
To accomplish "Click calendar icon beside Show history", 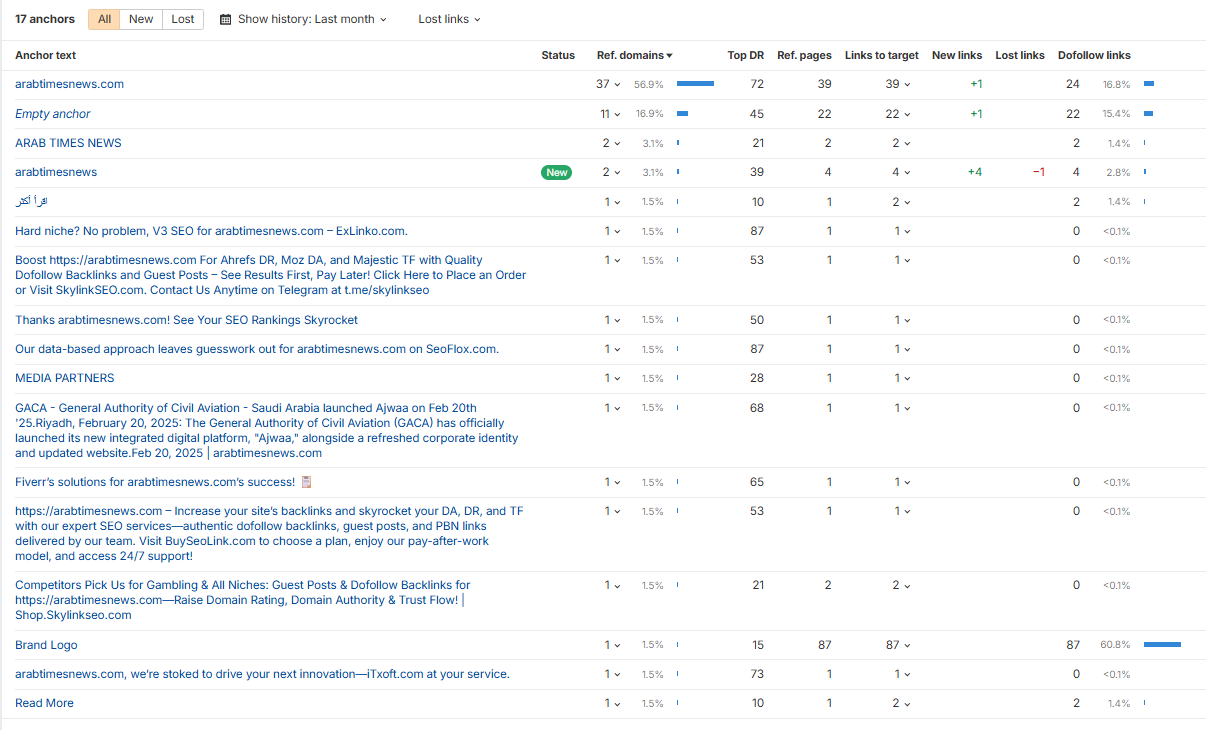I will pyautogui.click(x=225, y=19).
